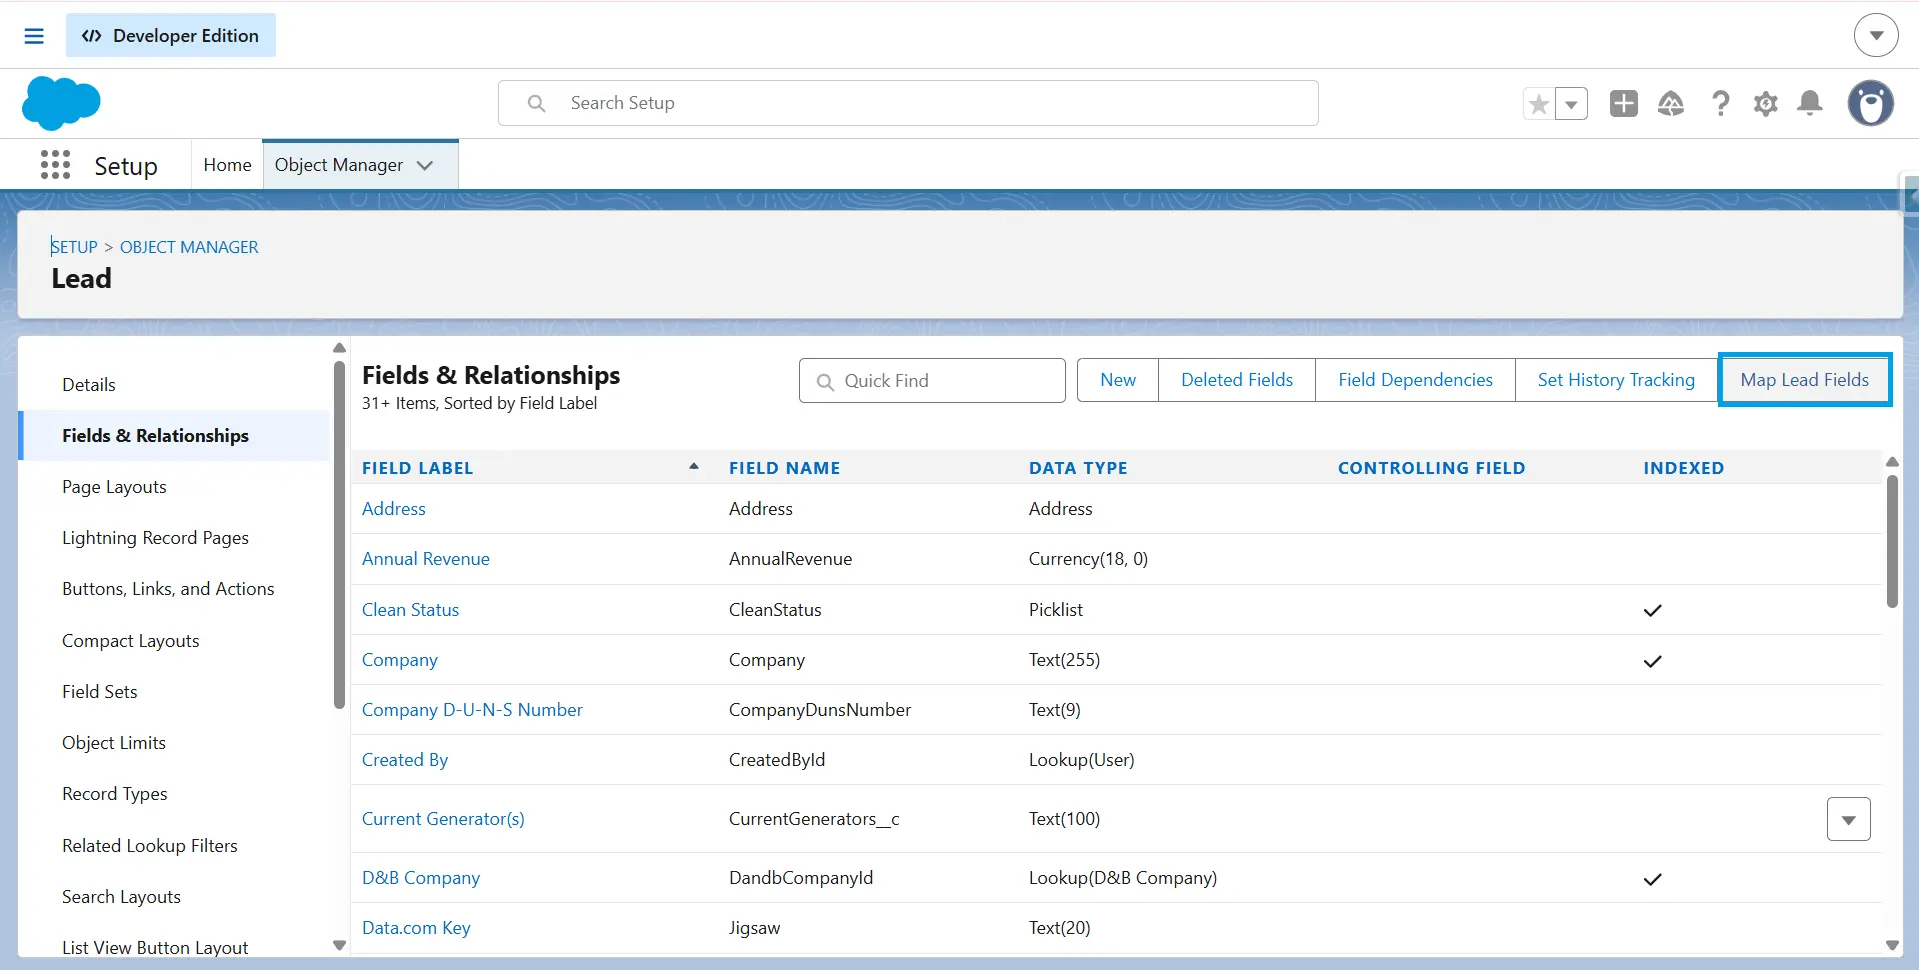Open Company D-U-N-S Number field
Viewport: 1919px width, 970px height.
tap(472, 710)
